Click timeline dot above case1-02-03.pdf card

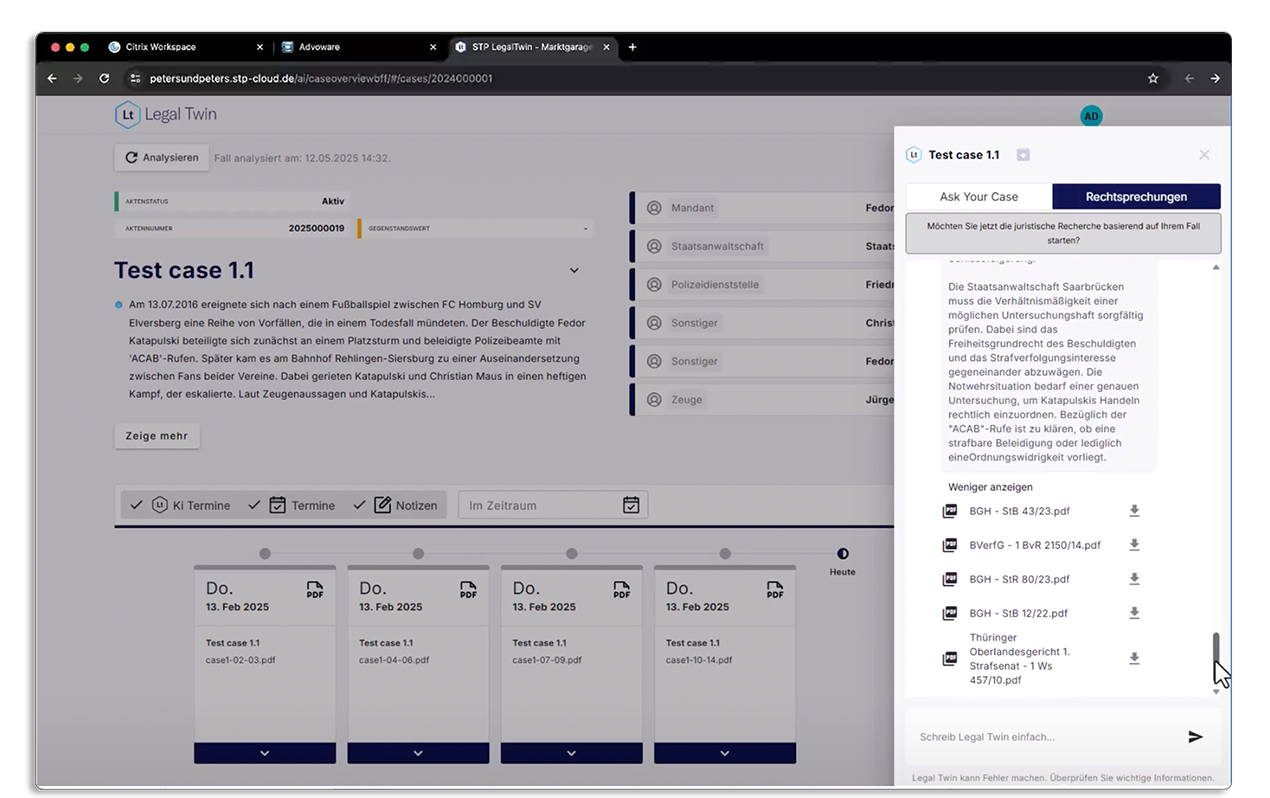[x=264, y=553]
